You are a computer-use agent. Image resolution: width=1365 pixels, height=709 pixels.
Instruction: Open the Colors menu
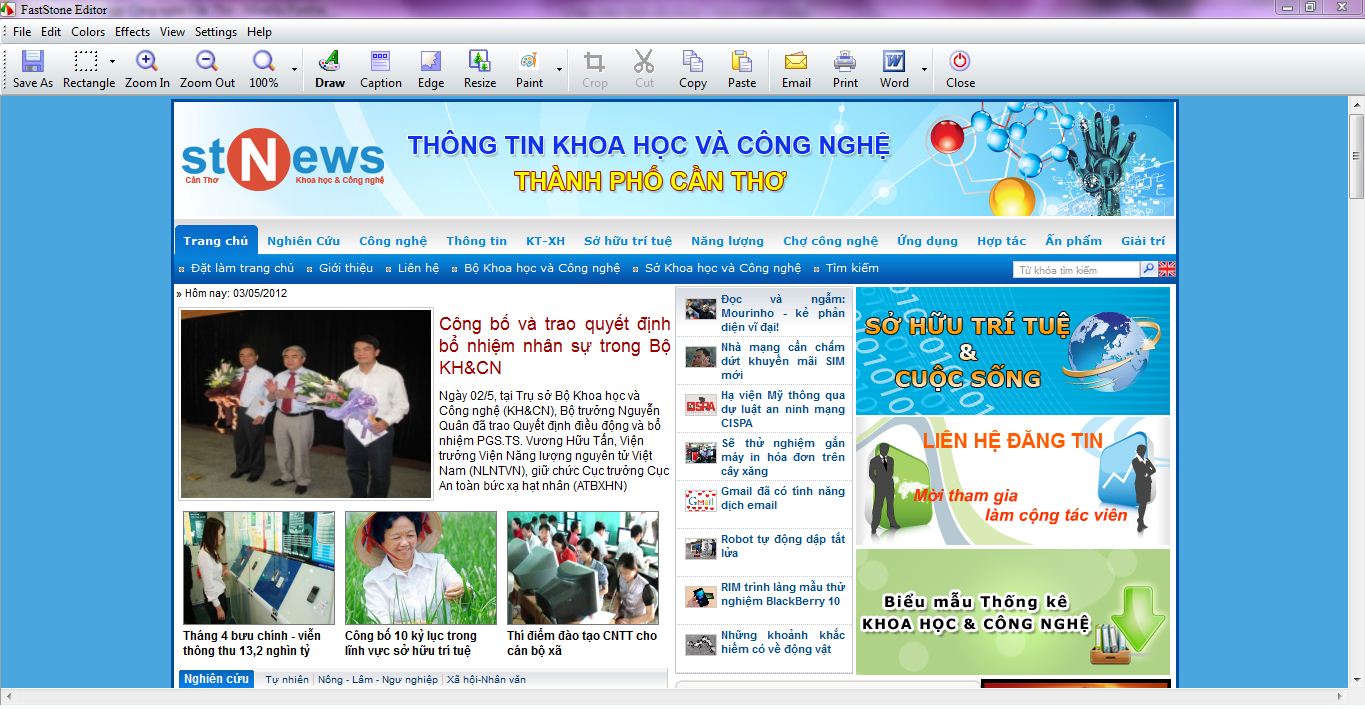[x=88, y=32]
